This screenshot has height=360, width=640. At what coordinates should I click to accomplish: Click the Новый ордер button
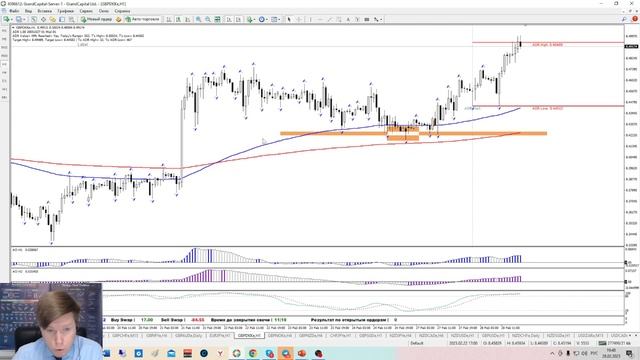(x=96, y=19)
